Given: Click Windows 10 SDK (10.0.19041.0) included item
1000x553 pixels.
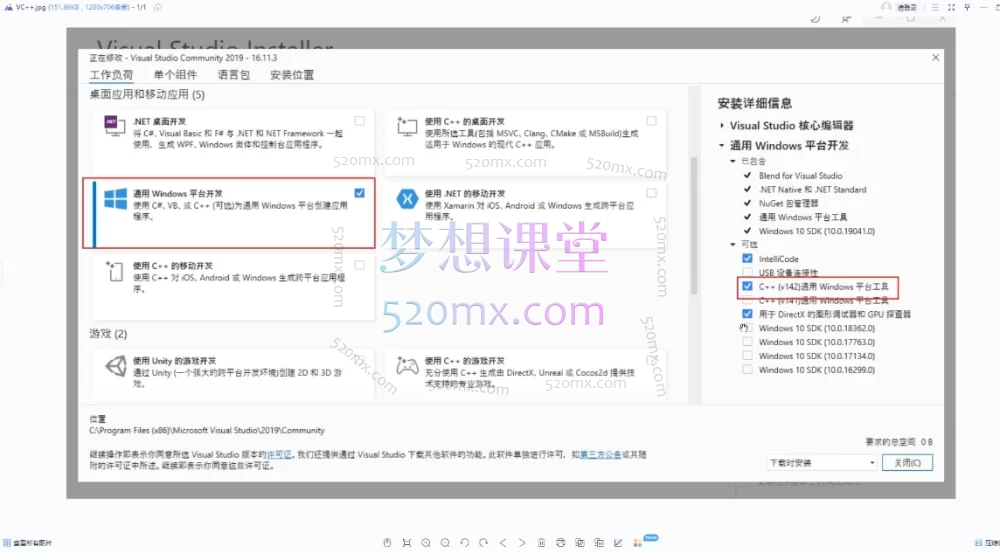Looking at the screenshot, I should (817, 231).
